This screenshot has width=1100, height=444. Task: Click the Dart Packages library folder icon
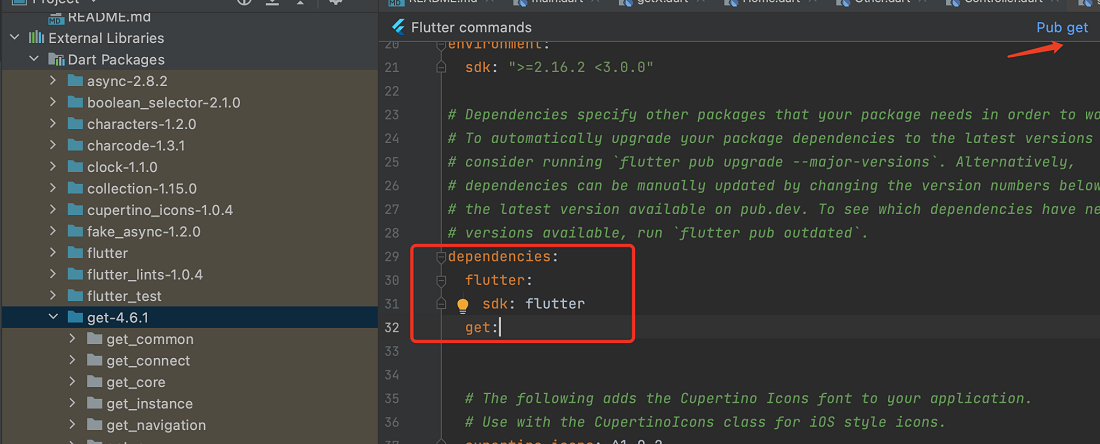click(x=56, y=60)
